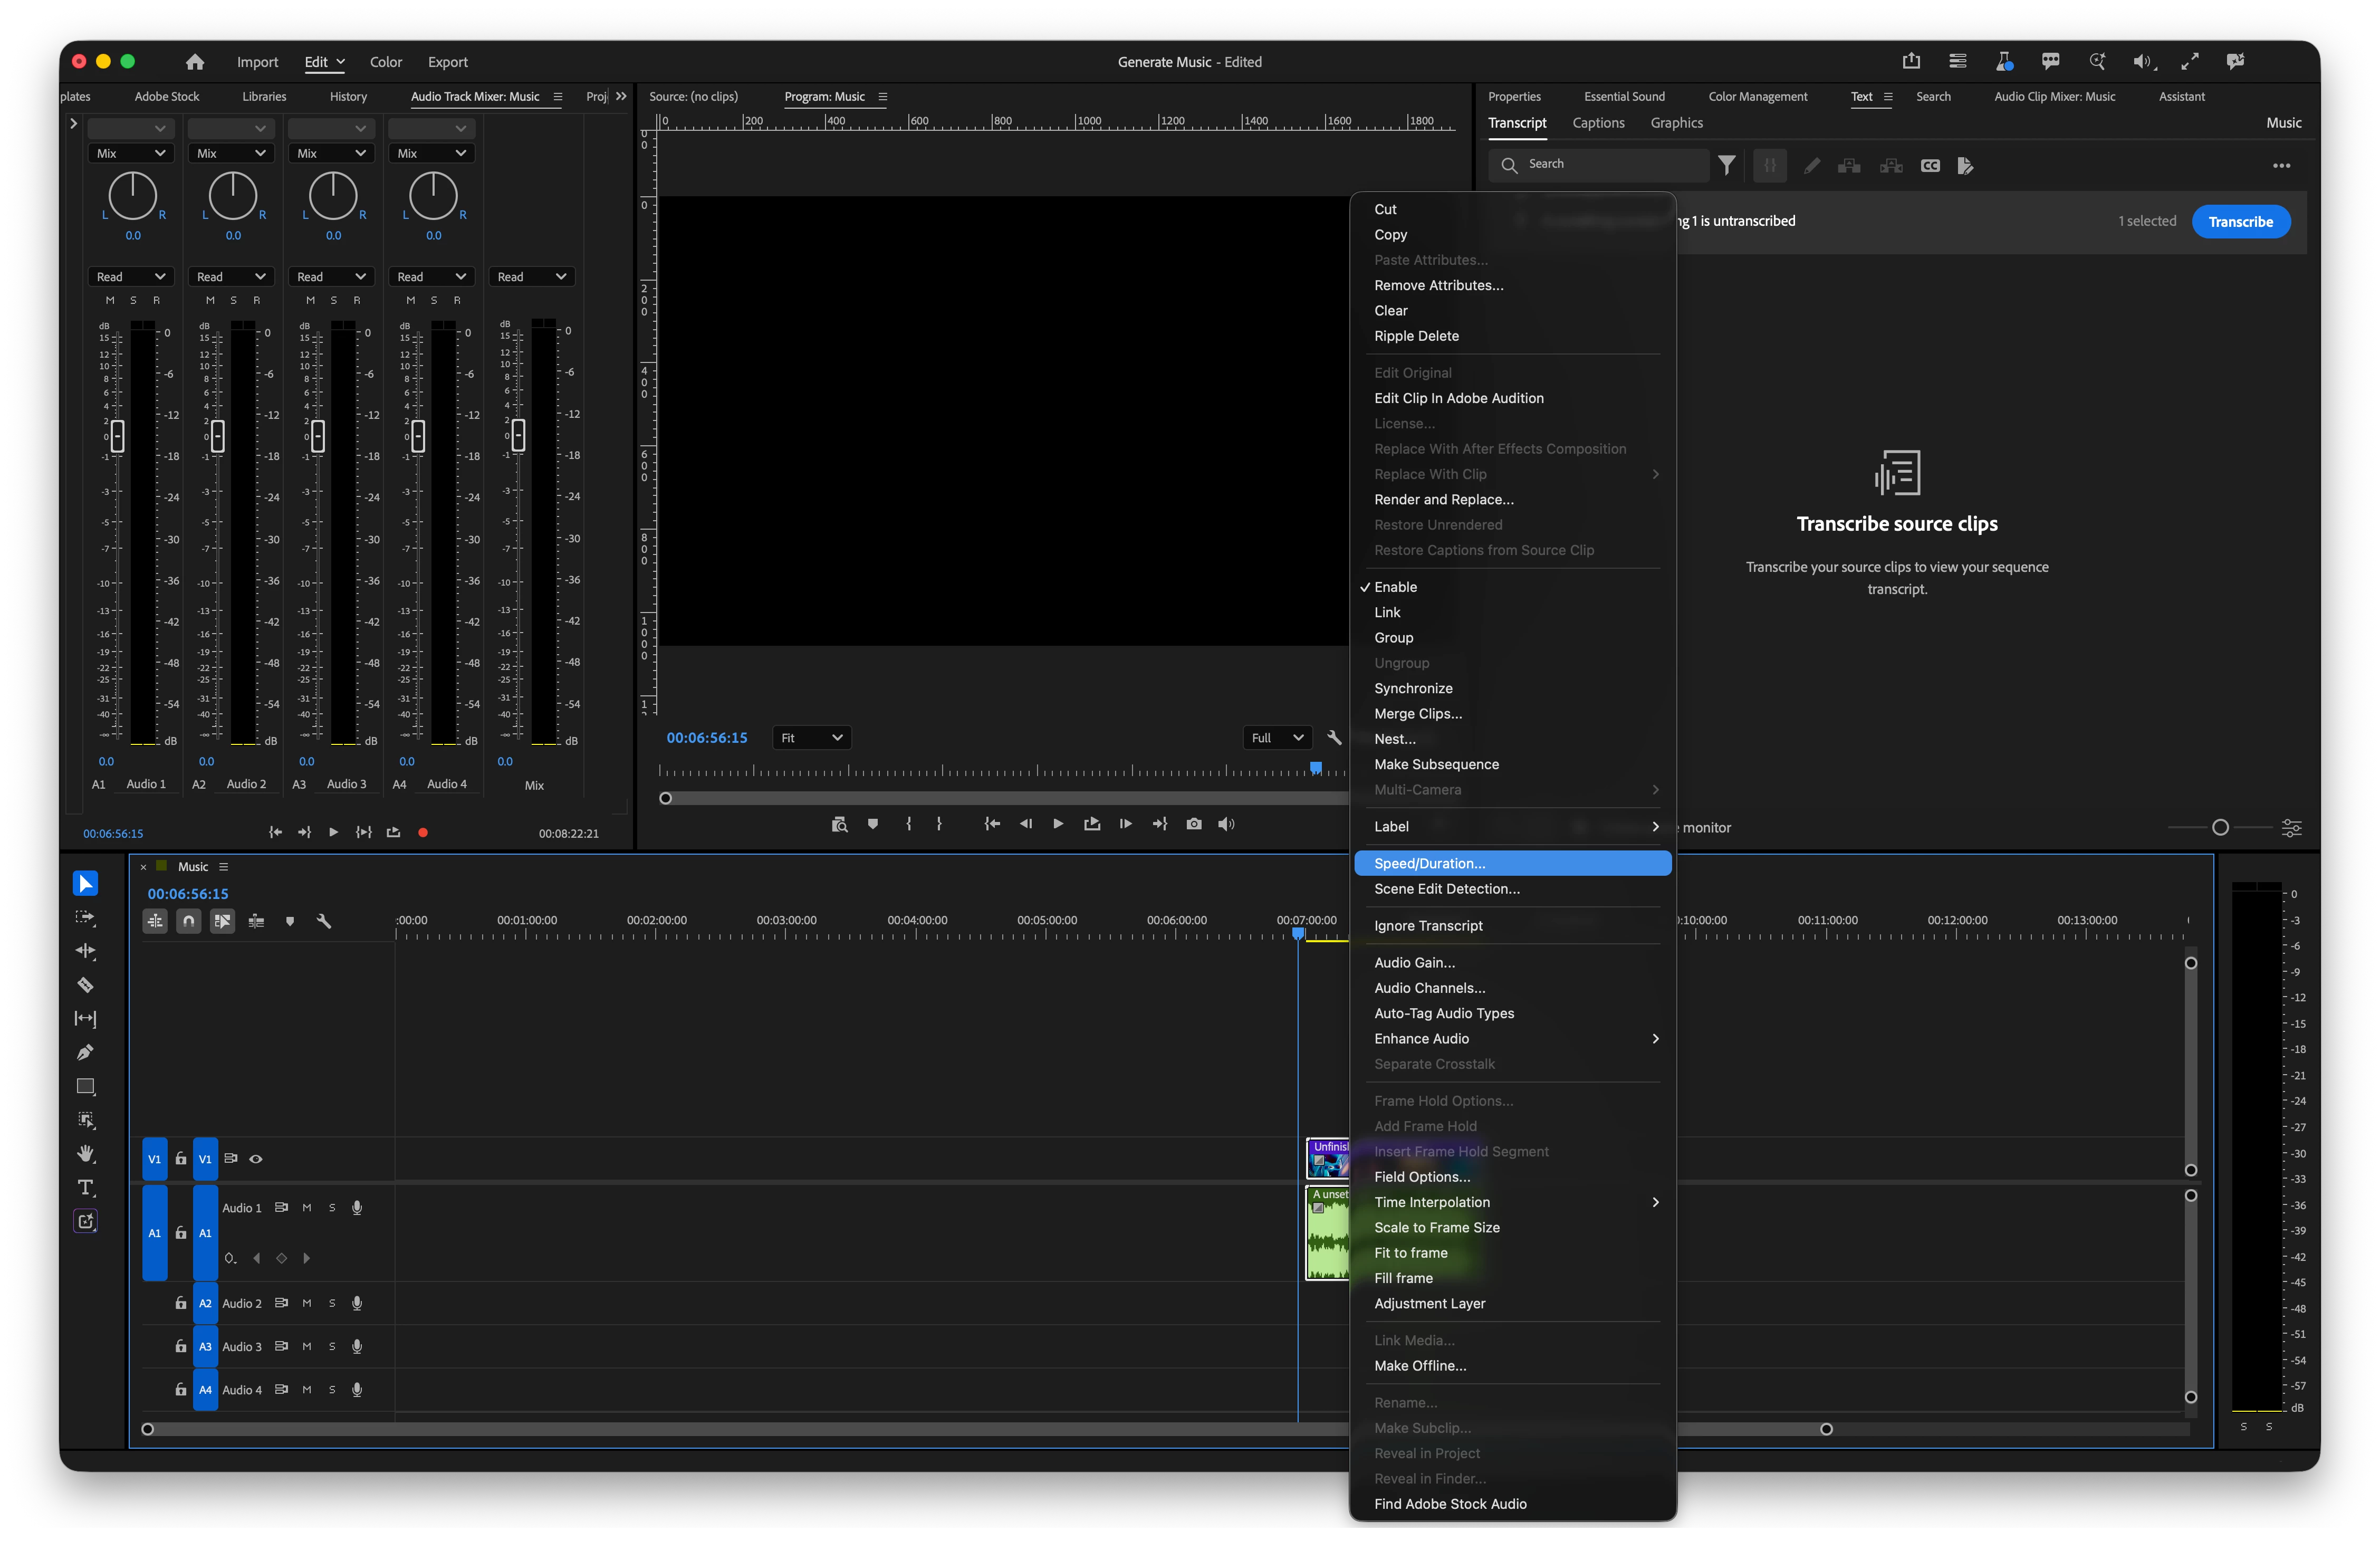Choose Speed/Duration... from context menu

pos(1512,863)
